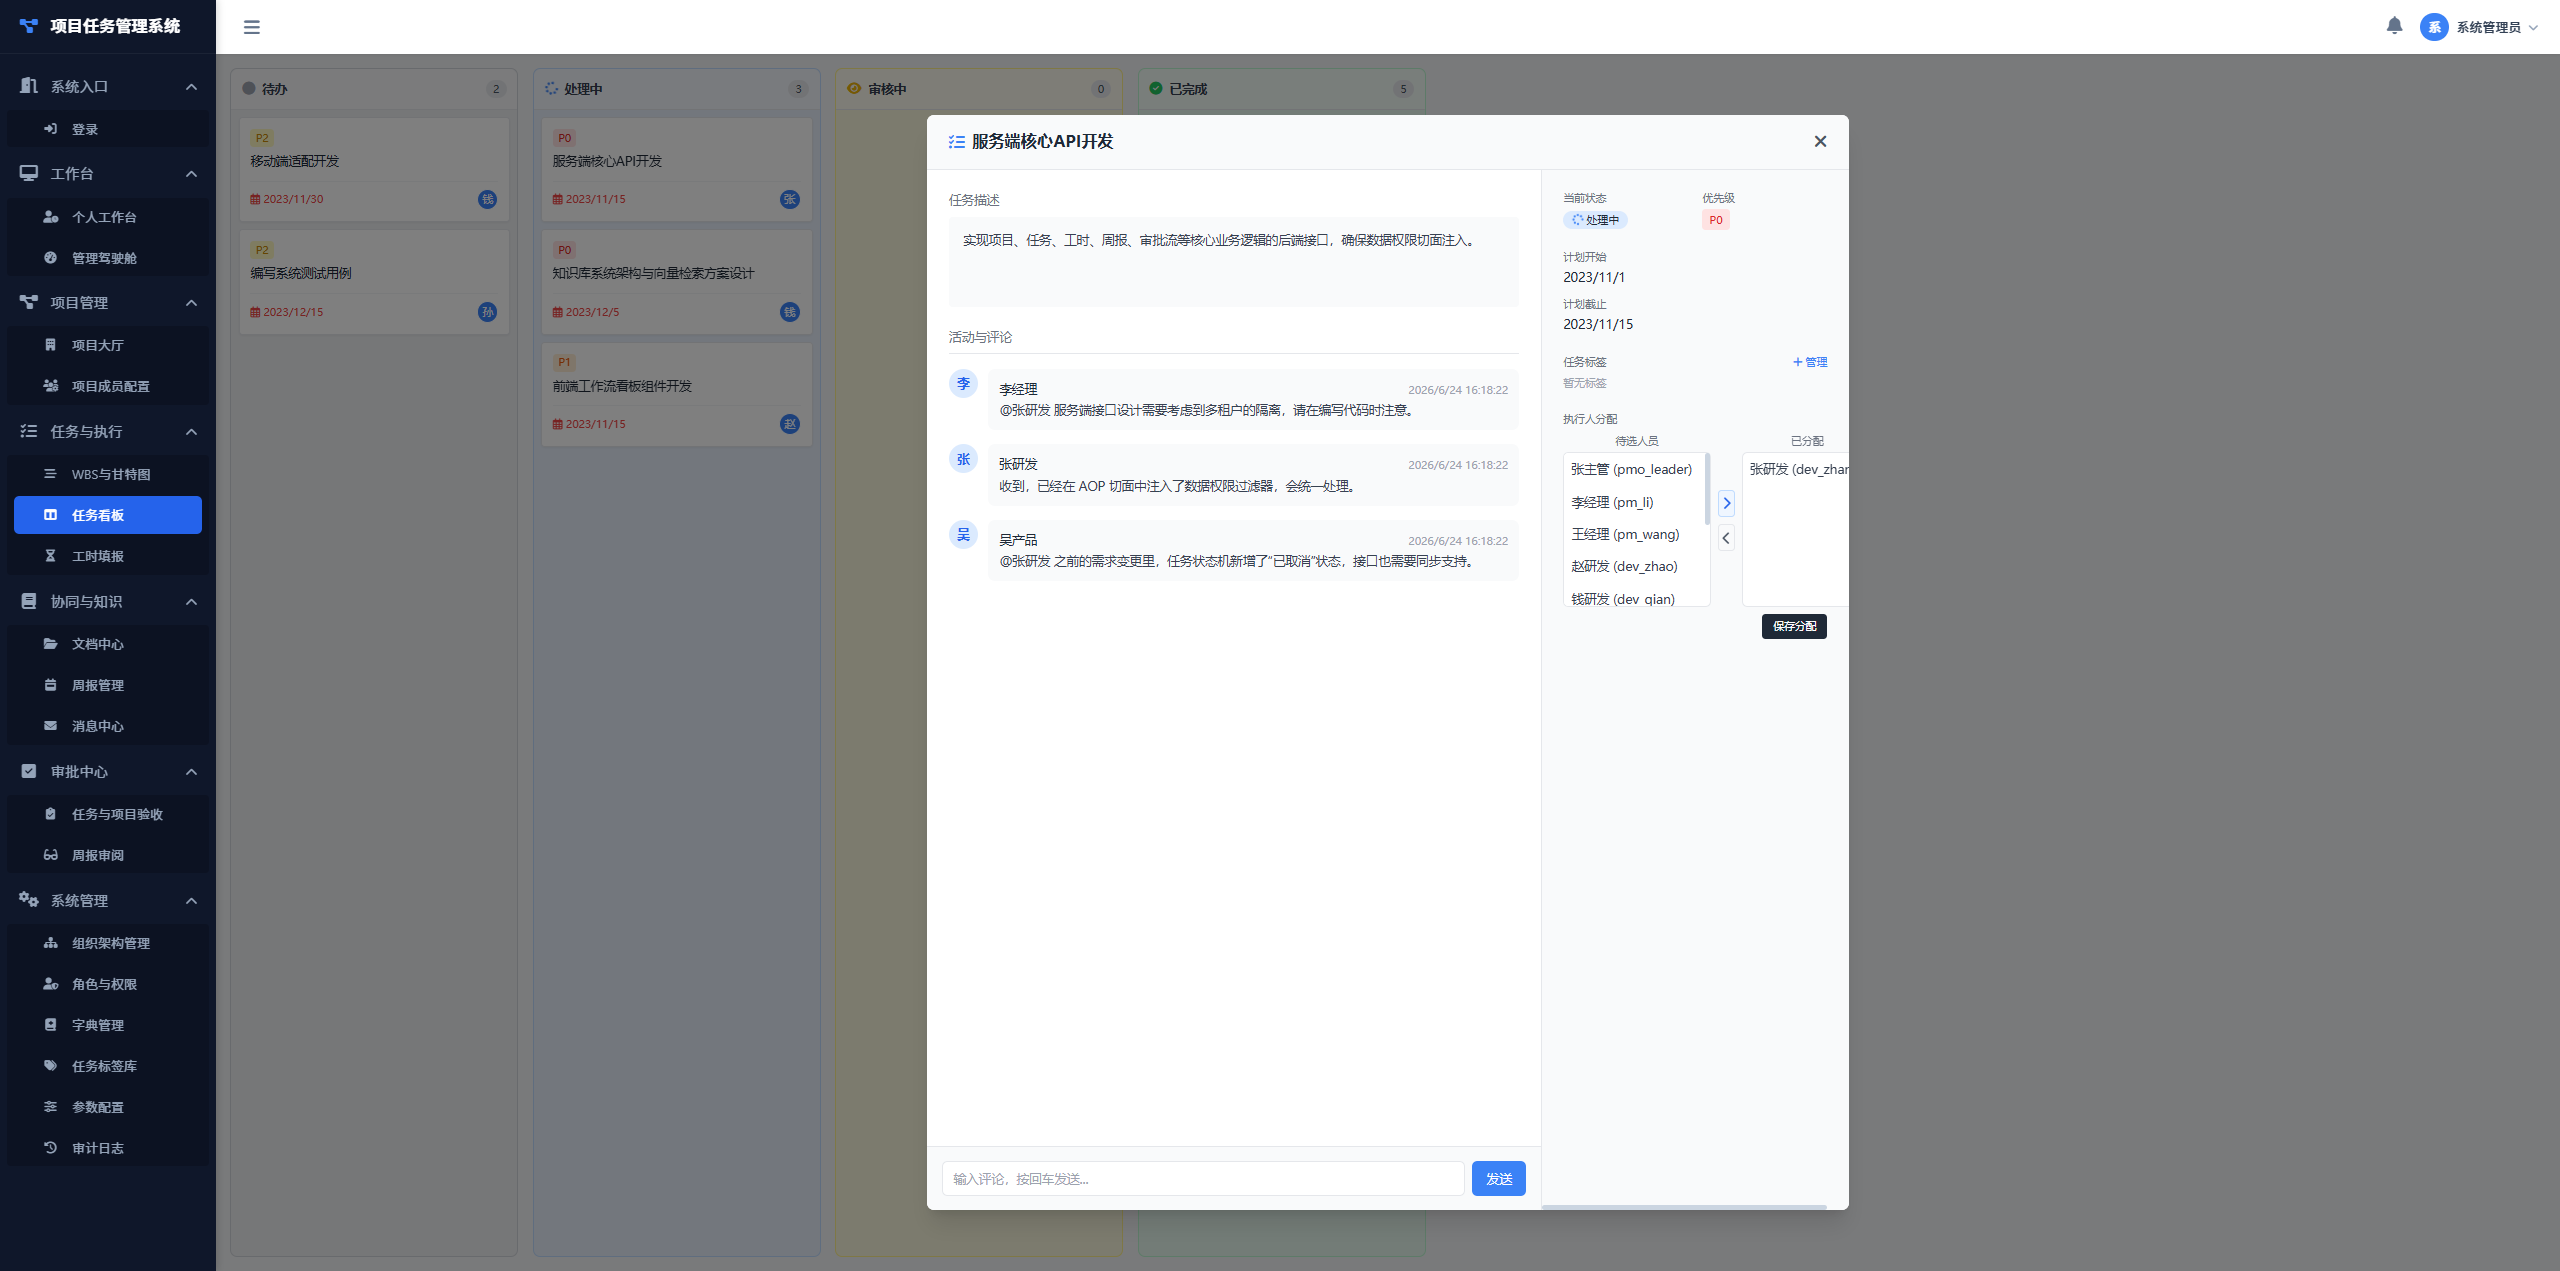Click the 系 user avatar in header
The width and height of the screenshot is (2560, 1271).
point(2434,27)
